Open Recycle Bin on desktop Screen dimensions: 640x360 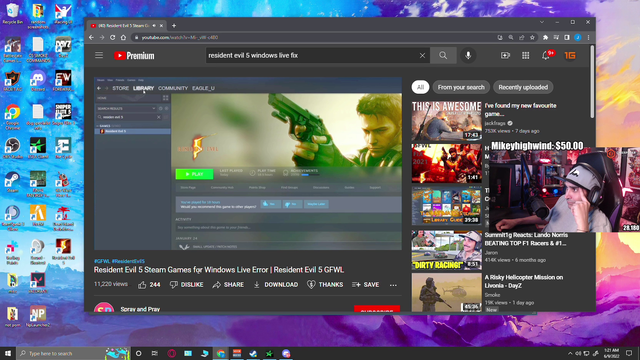coord(12,14)
